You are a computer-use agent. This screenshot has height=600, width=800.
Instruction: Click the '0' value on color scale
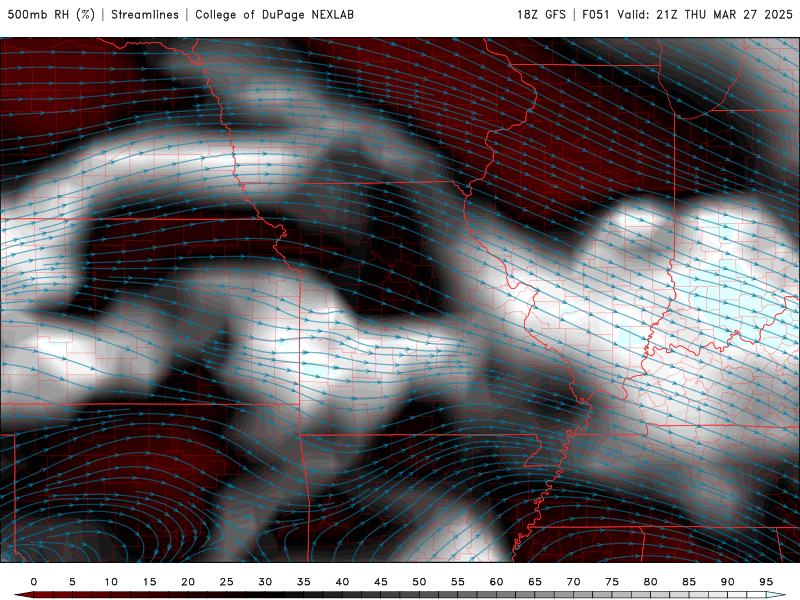34,582
